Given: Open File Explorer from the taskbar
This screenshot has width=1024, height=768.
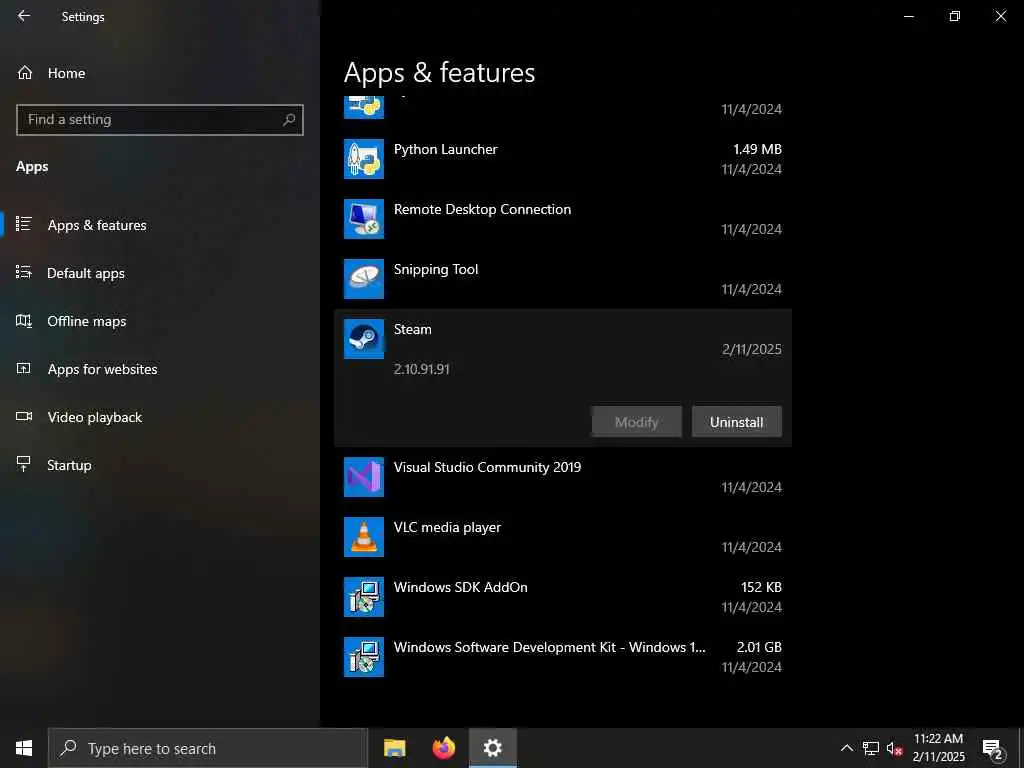Looking at the screenshot, I should click(x=394, y=748).
